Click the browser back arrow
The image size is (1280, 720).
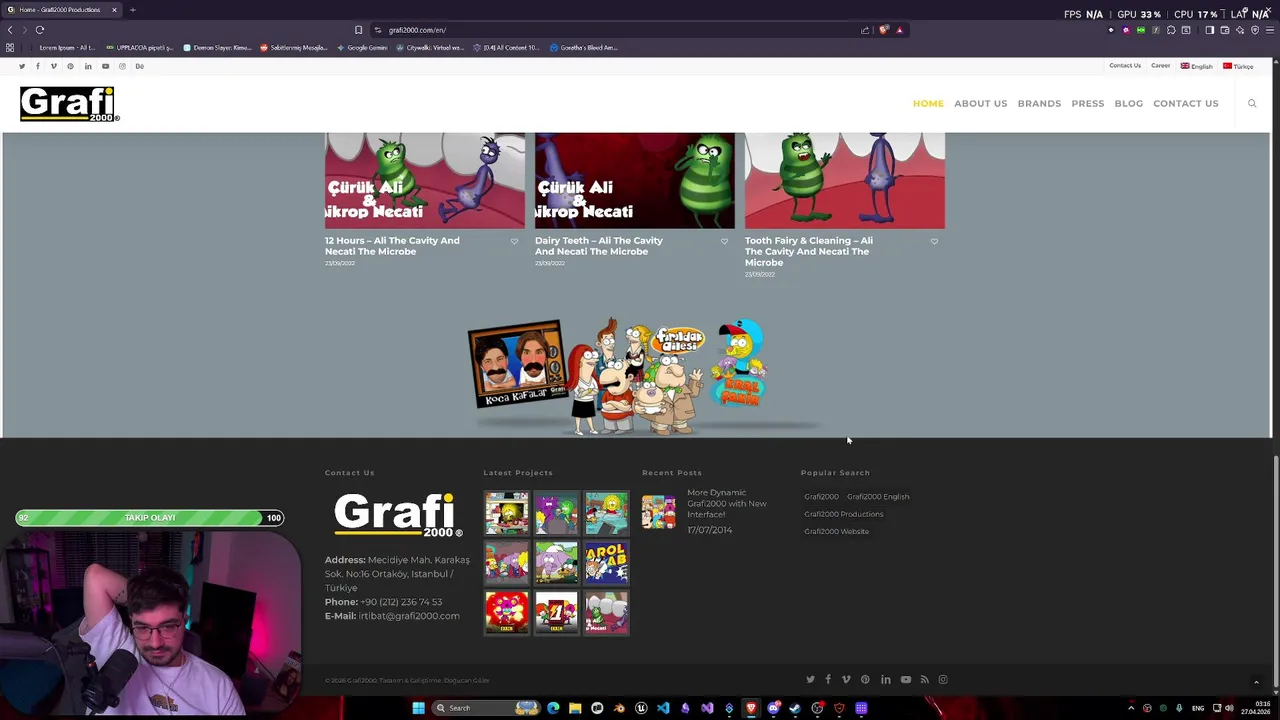[x=10, y=30]
